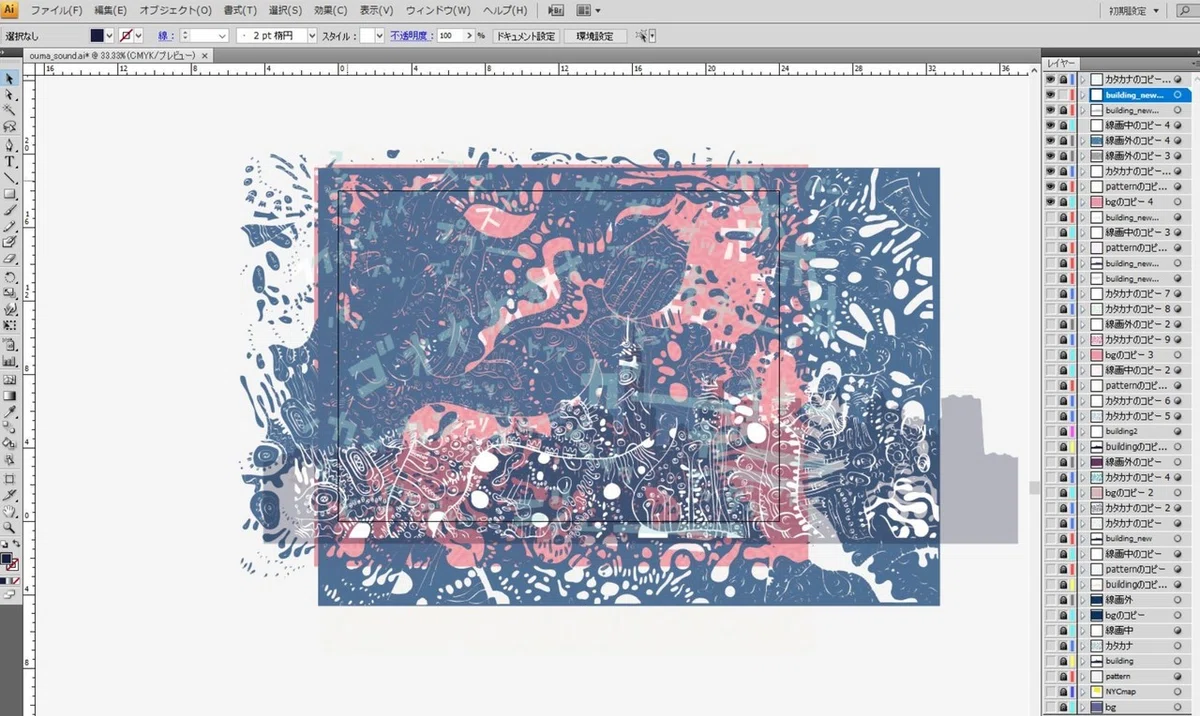1200x716 pixels.
Task: Select the Selection (black arrow) tool
Action: point(10,78)
